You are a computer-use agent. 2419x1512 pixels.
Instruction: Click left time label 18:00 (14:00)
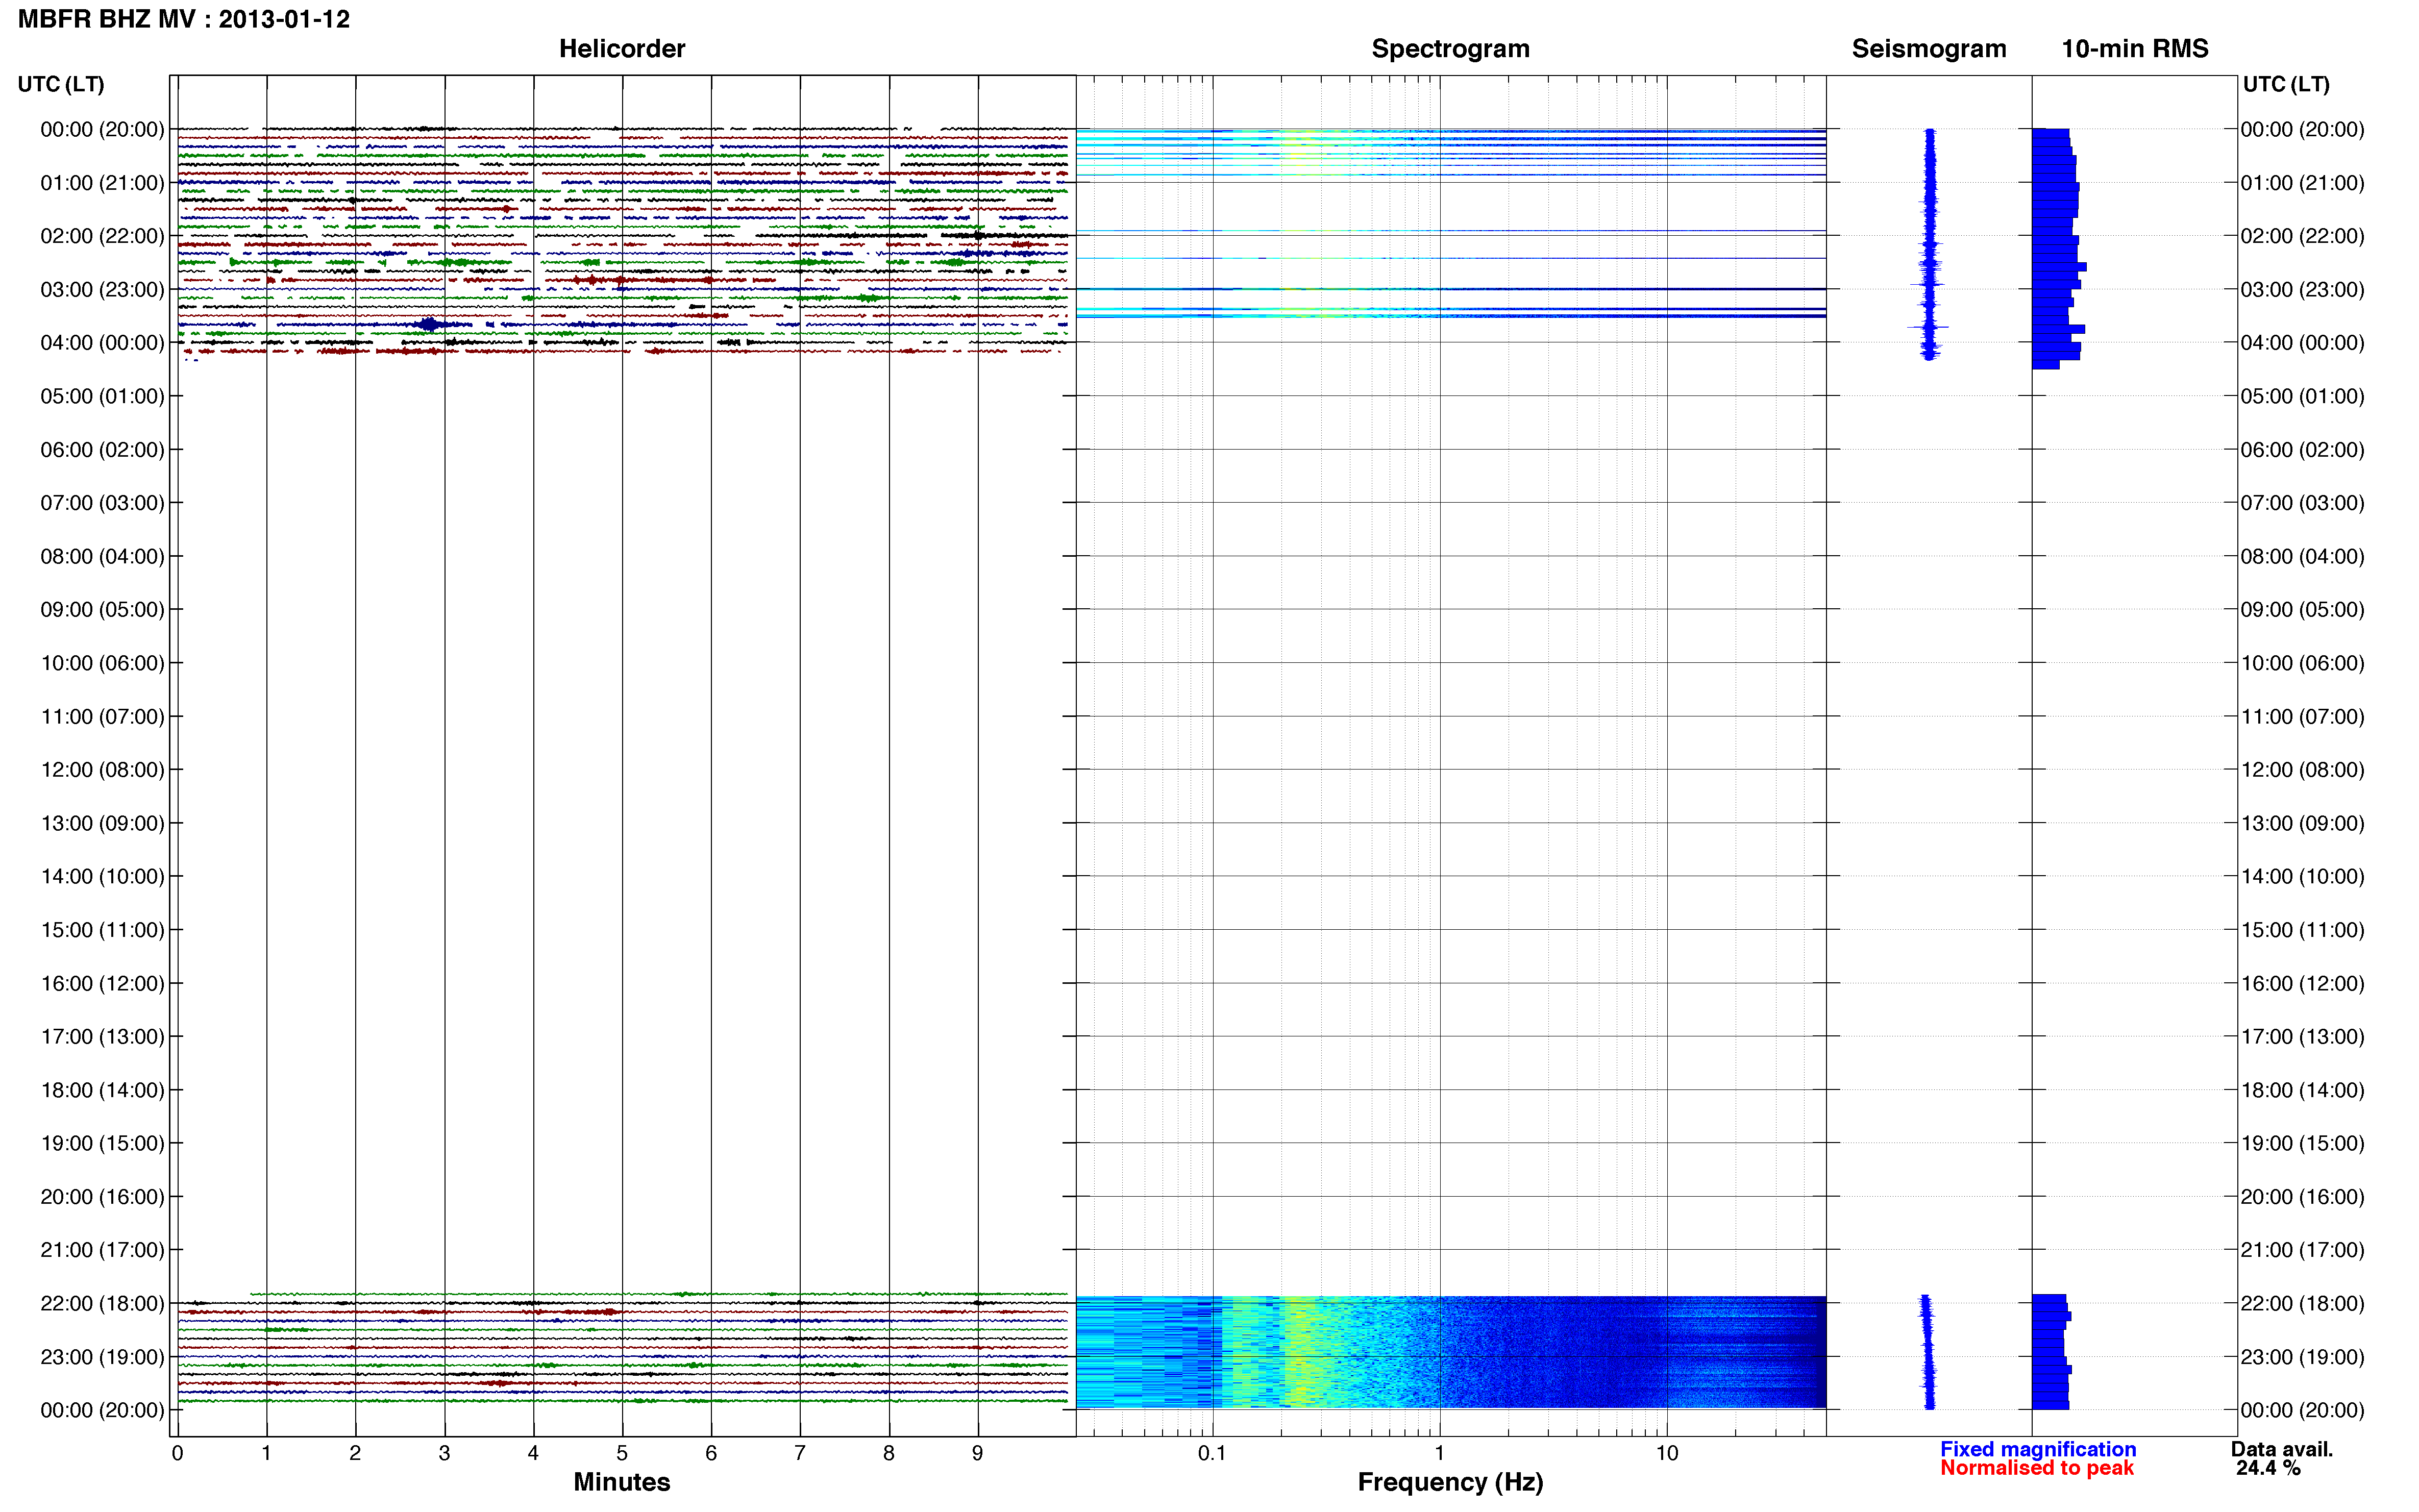point(102,1090)
